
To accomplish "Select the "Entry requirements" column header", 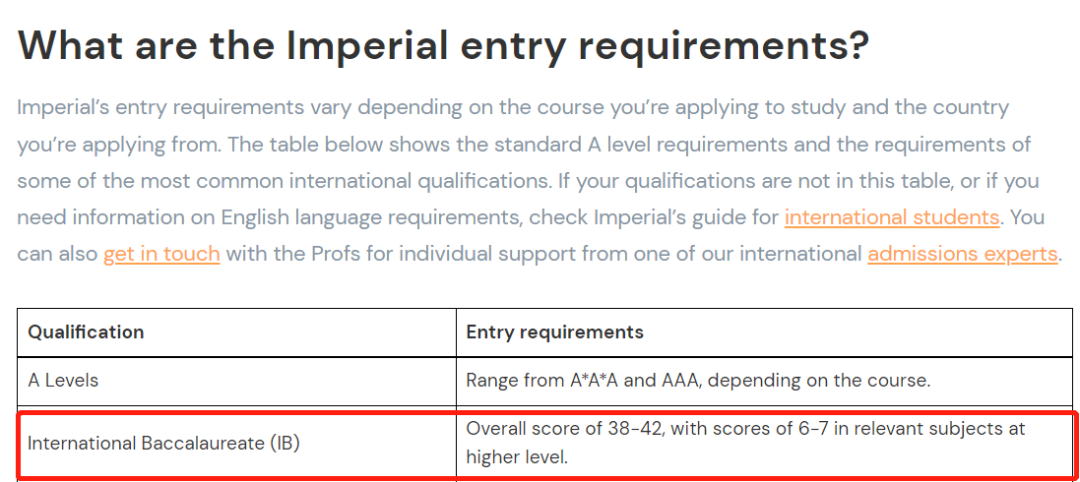I will tap(555, 332).
